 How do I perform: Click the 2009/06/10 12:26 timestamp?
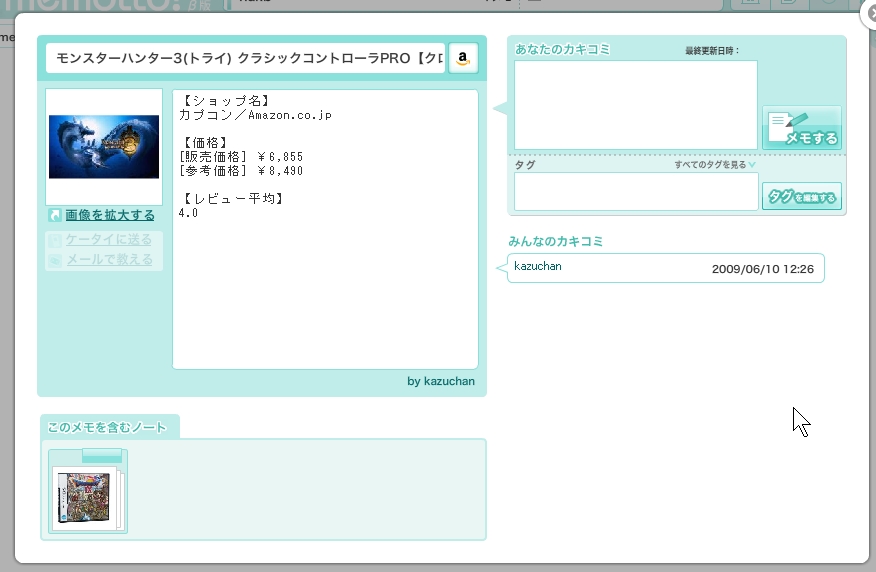(763, 269)
